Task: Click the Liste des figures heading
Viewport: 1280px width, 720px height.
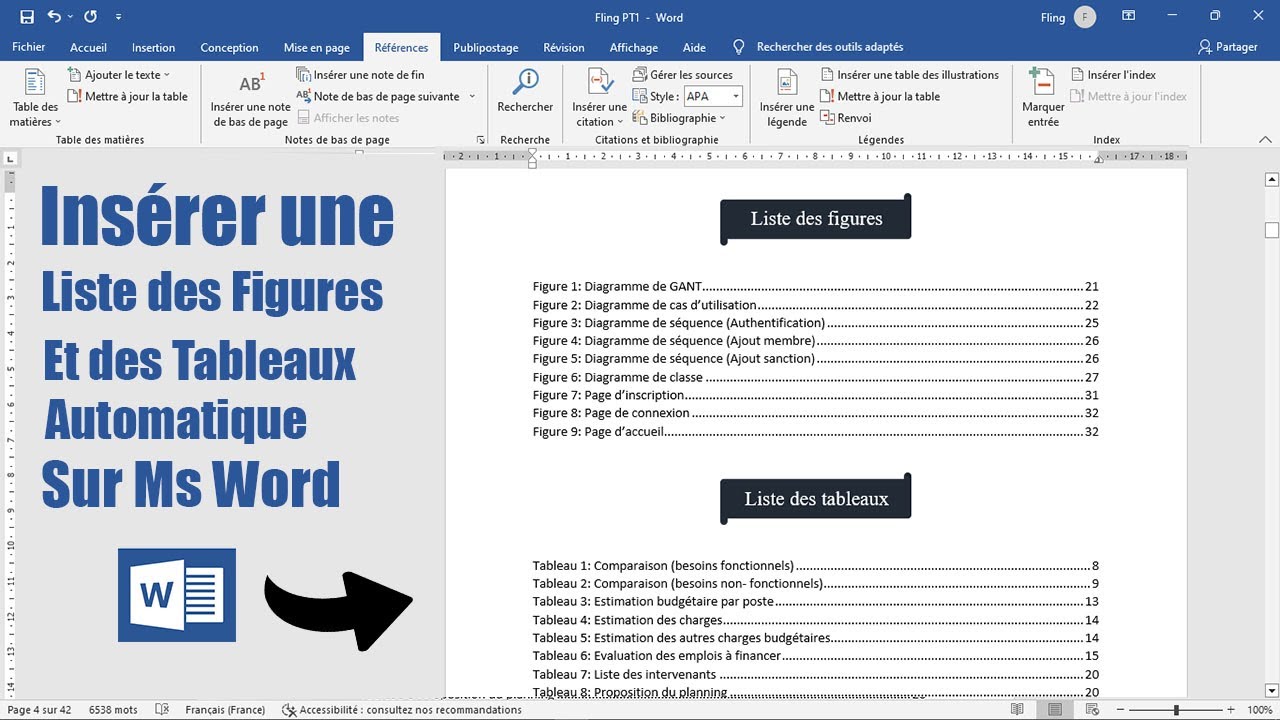Action: click(x=816, y=219)
